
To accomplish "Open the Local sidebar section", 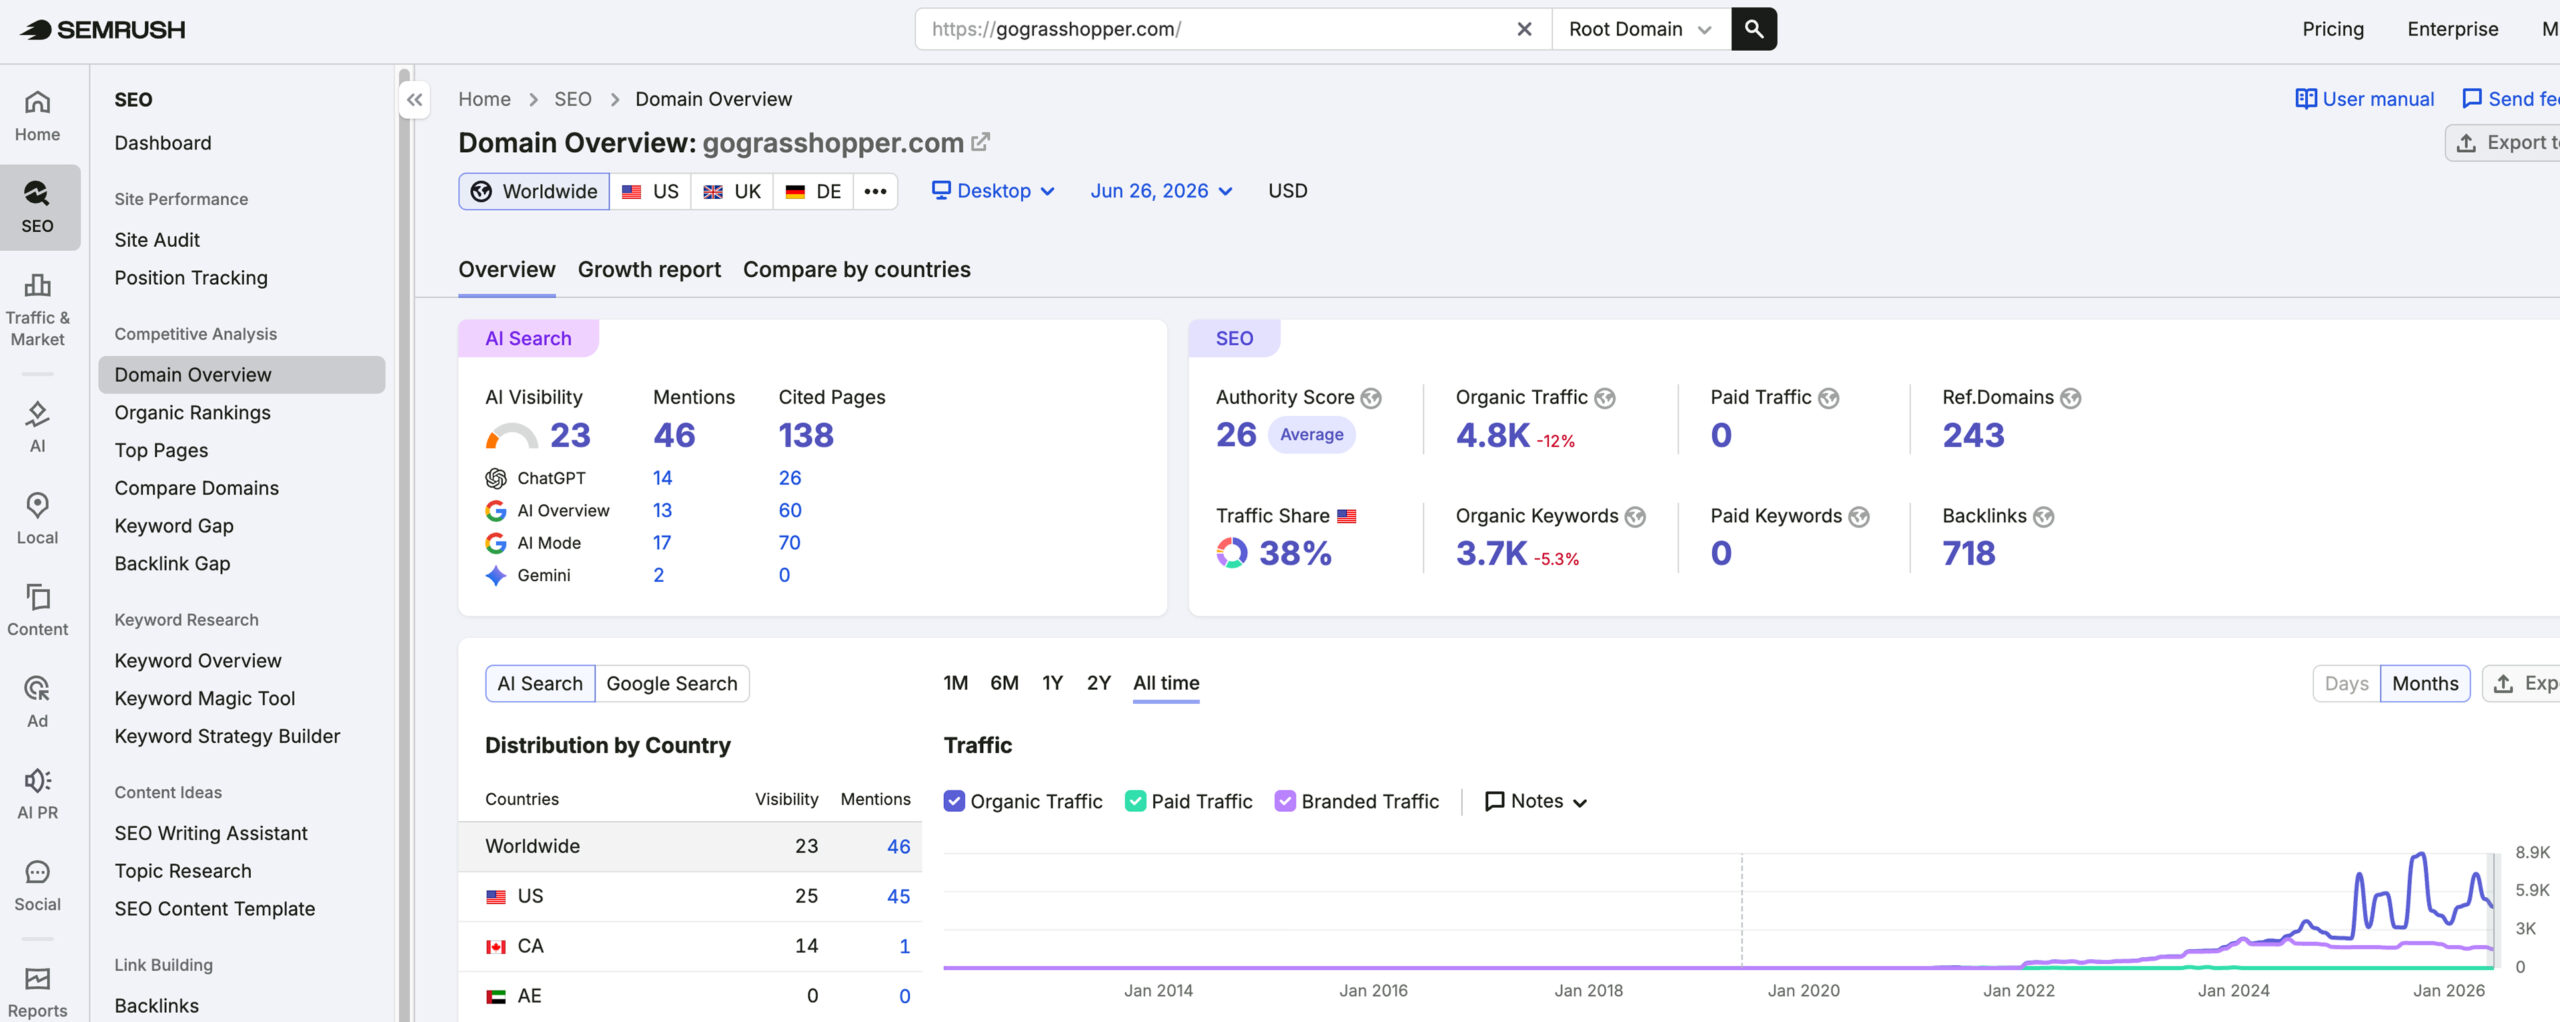I will tap(37, 518).
